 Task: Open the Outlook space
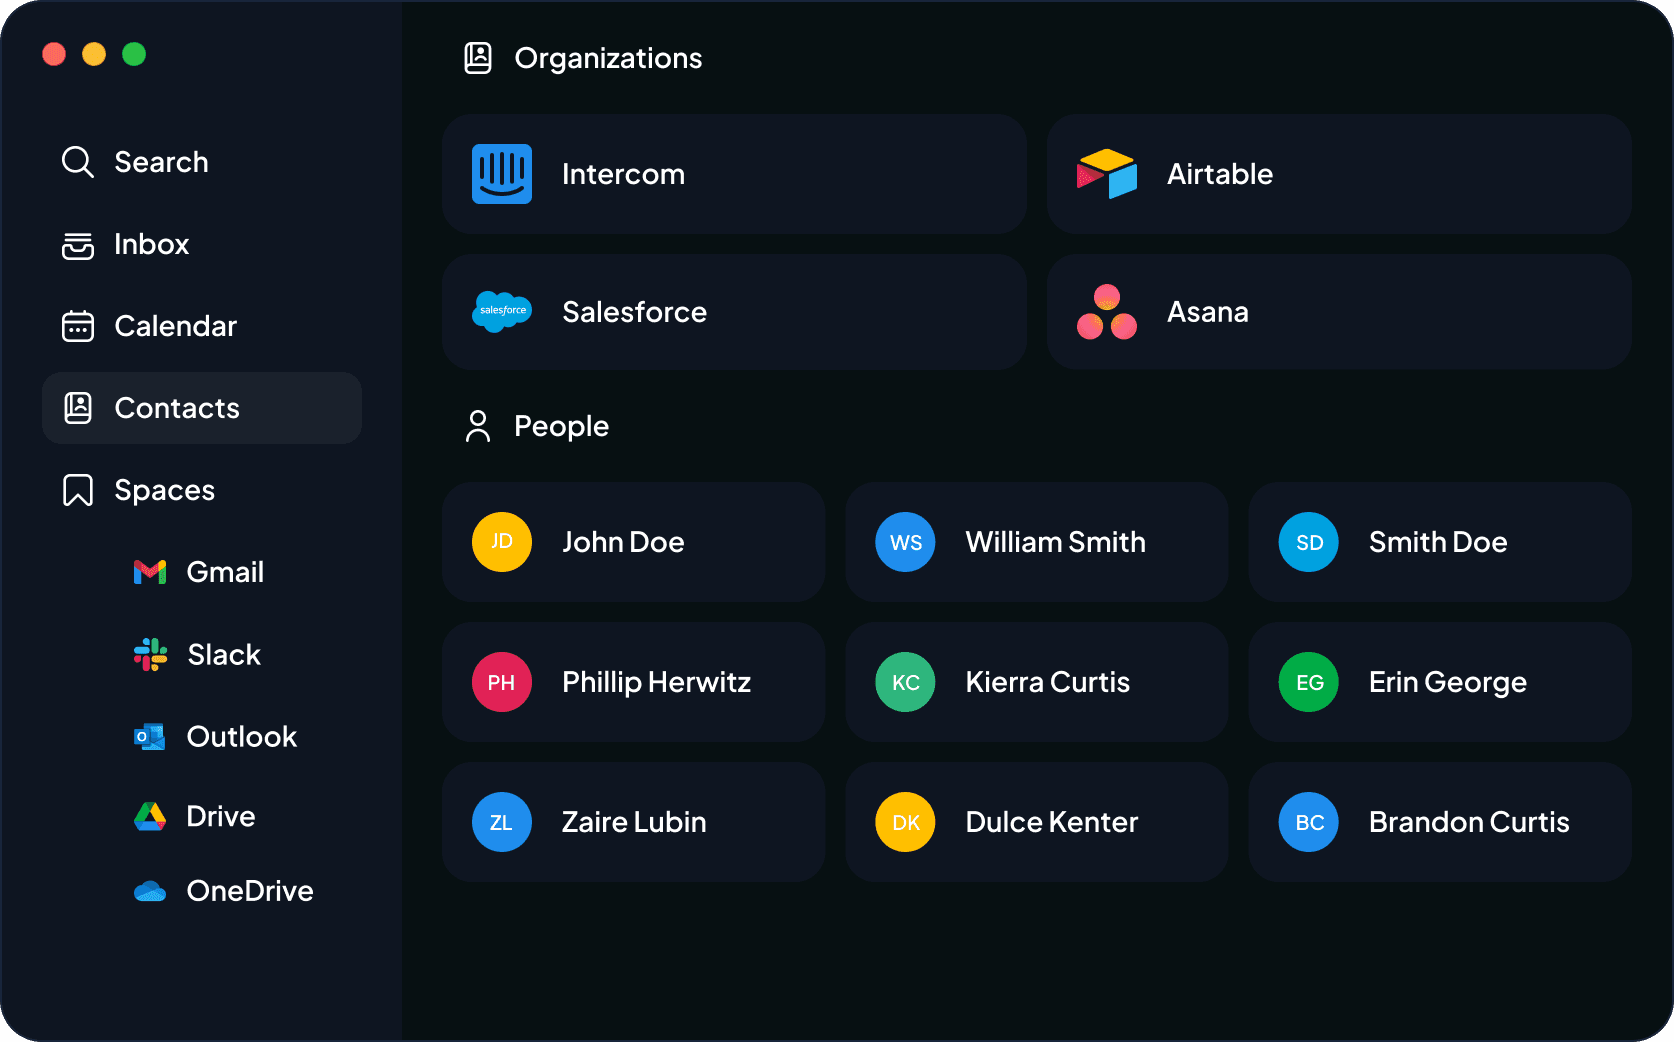tap(215, 737)
